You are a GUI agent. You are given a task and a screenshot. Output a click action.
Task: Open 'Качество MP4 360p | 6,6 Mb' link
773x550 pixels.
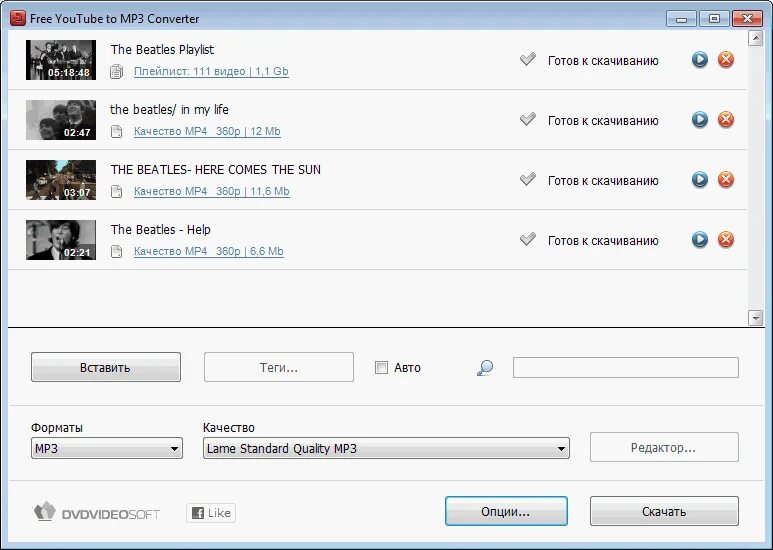point(209,251)
